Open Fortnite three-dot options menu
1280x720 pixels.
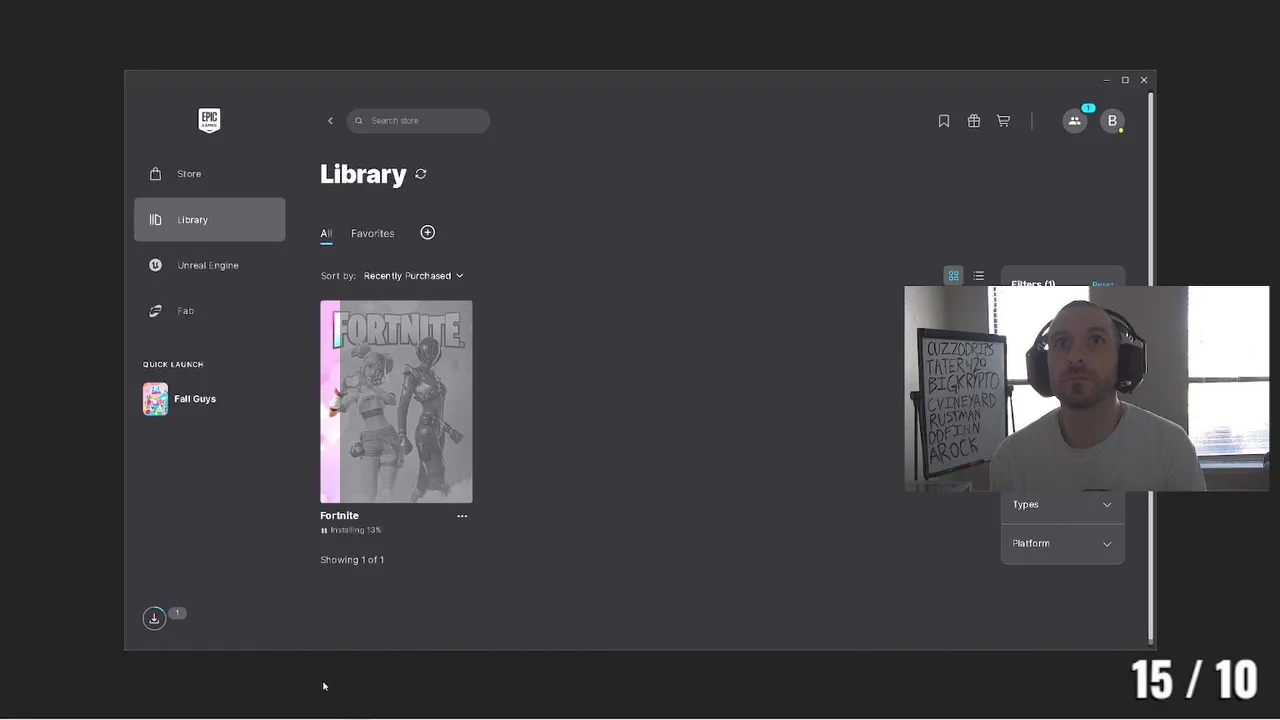tap(462, 516)
